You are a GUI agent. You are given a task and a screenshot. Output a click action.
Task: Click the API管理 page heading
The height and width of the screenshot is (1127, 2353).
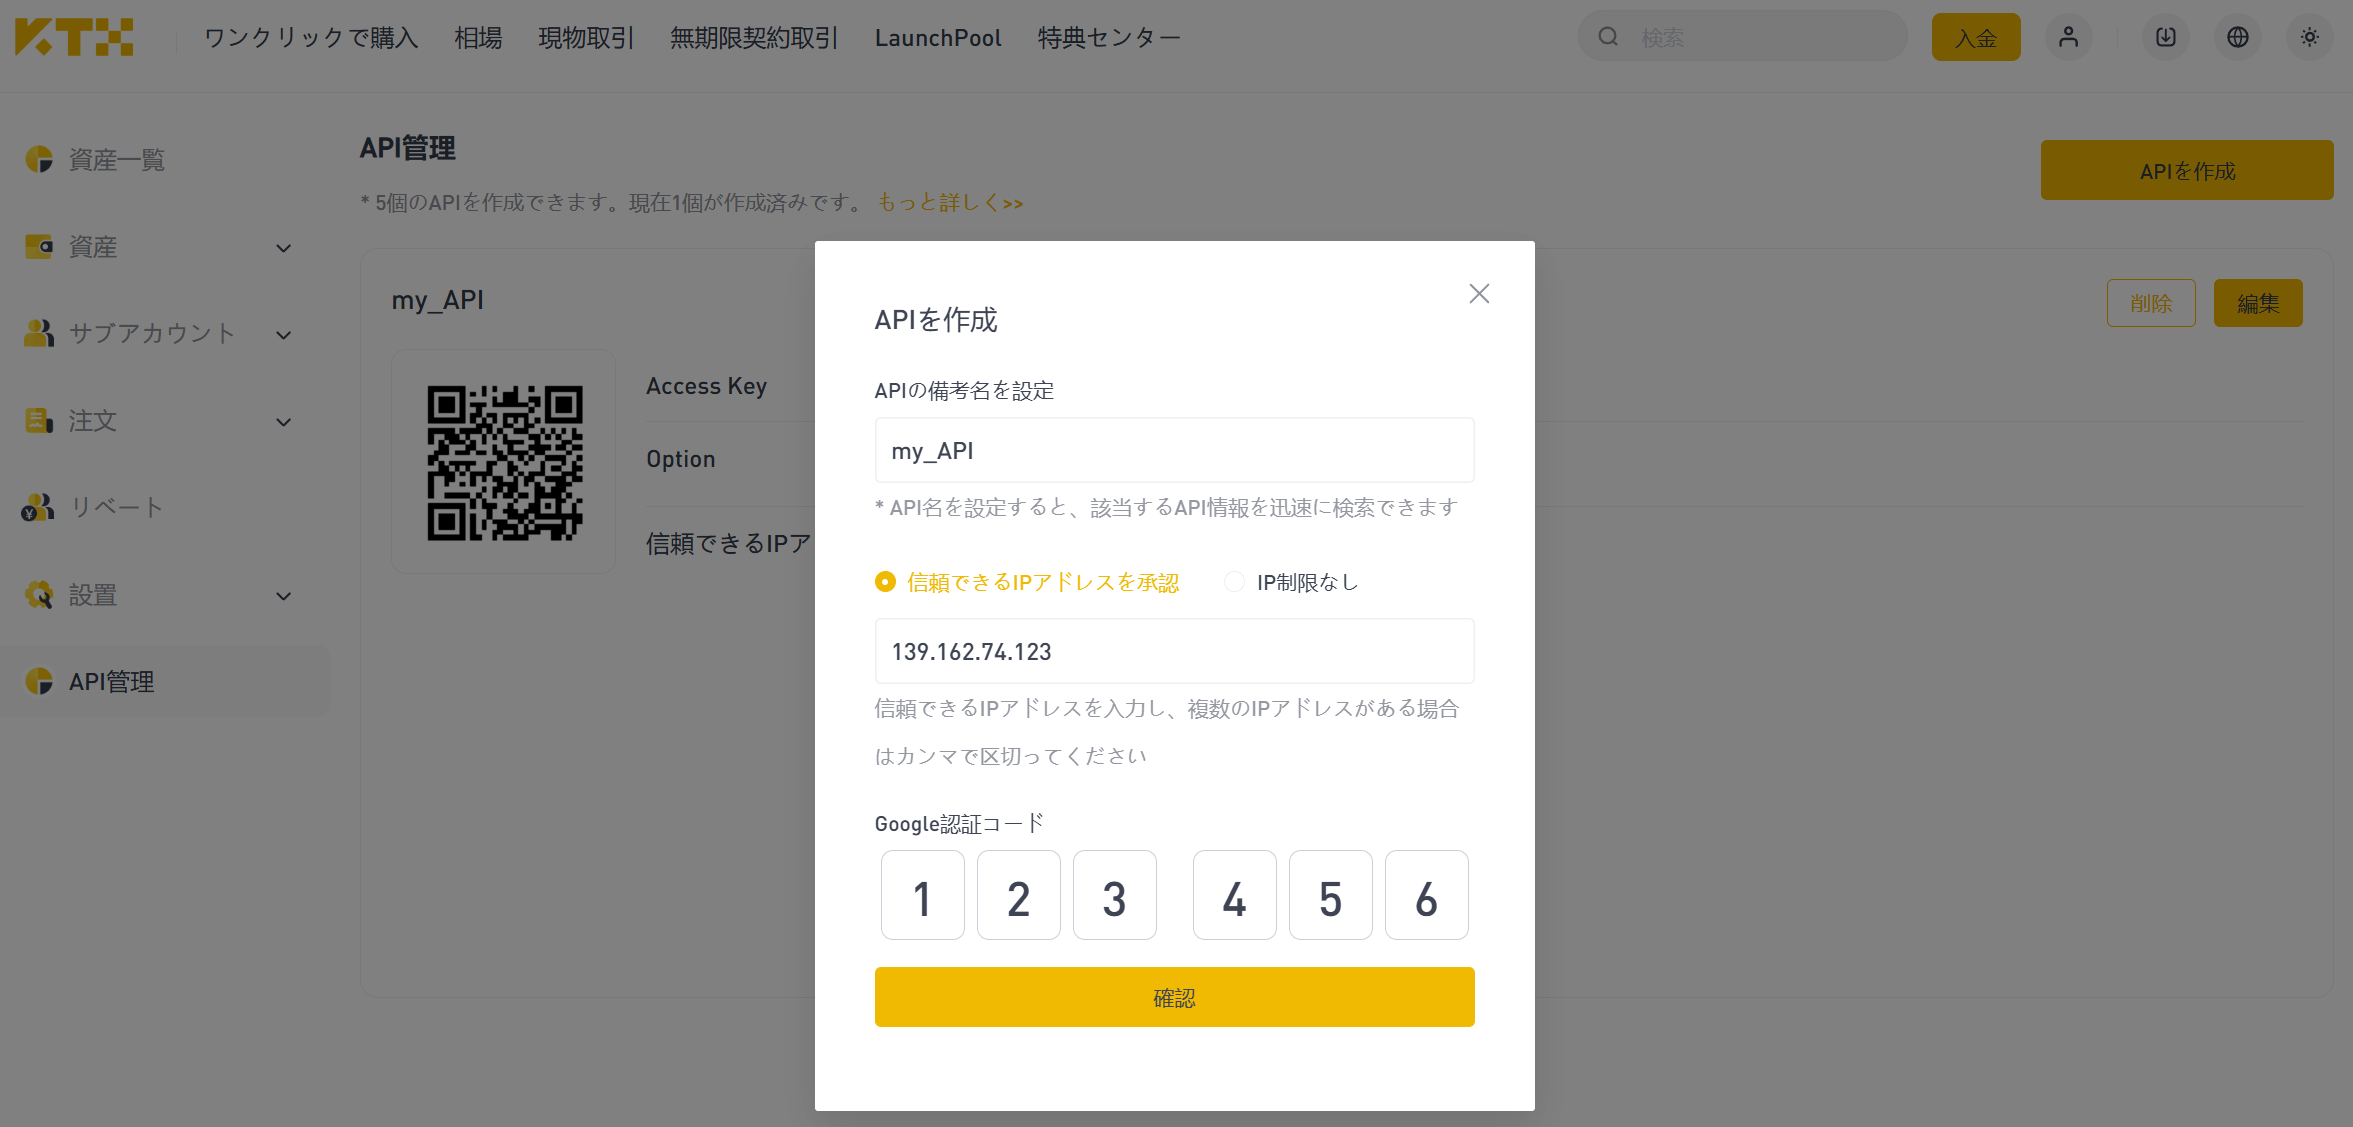pyautogui.click(x=408, y=148)
